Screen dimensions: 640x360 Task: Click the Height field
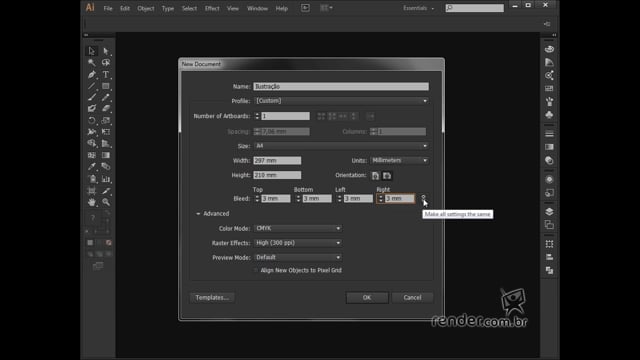pos(277,175)
